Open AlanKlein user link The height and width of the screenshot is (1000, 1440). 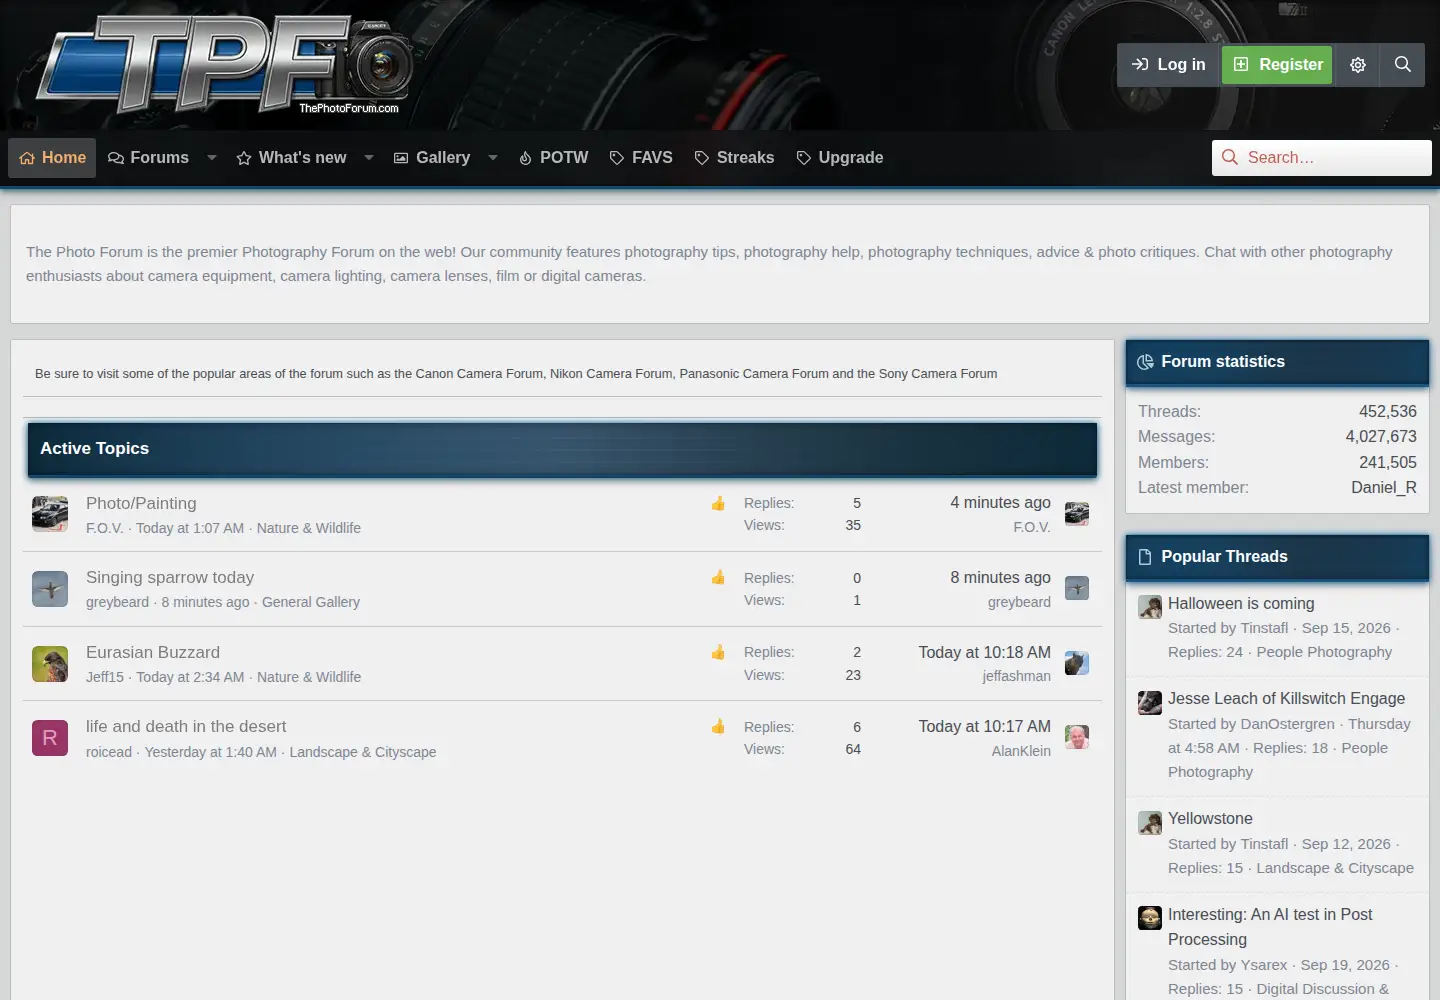coord(1021,751)
